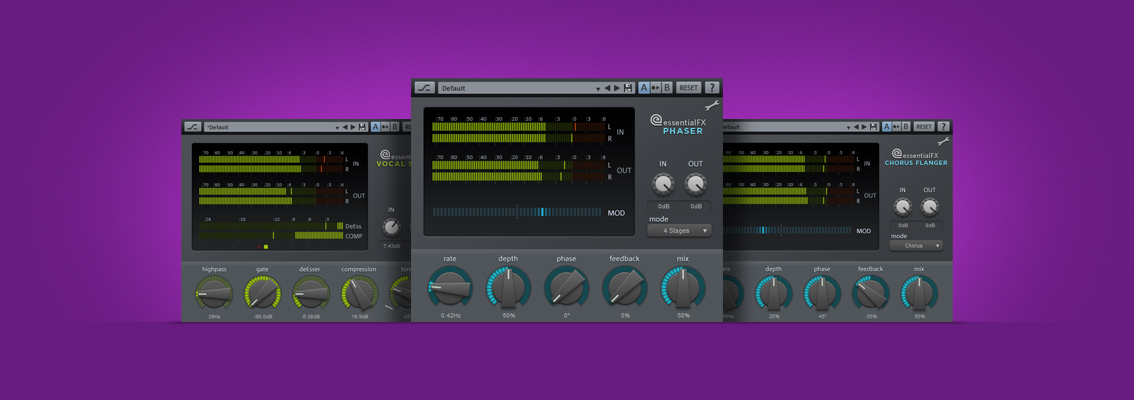Click the Vocal Strip deEsser knob

(310, 294)
